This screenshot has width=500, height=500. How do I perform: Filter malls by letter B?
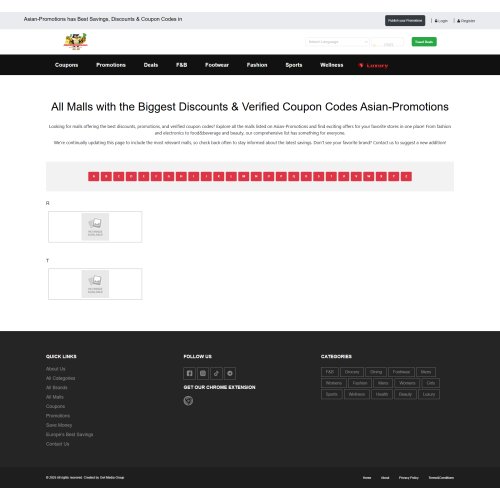(x=106, y=176)
